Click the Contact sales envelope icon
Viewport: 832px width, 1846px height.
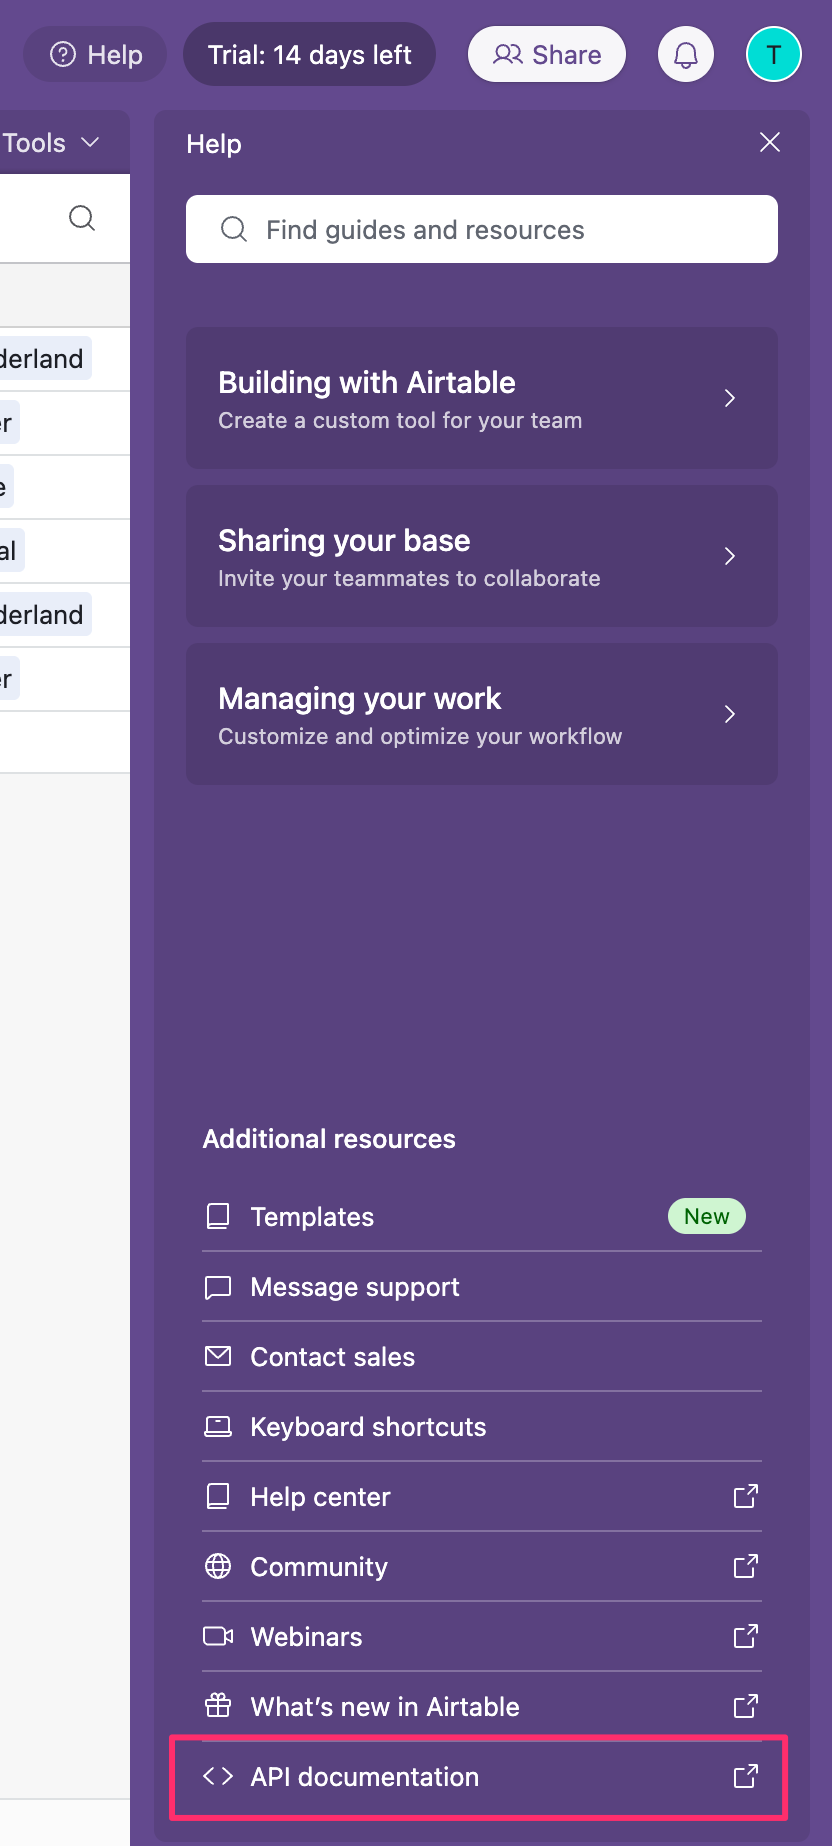[218, 1356]
